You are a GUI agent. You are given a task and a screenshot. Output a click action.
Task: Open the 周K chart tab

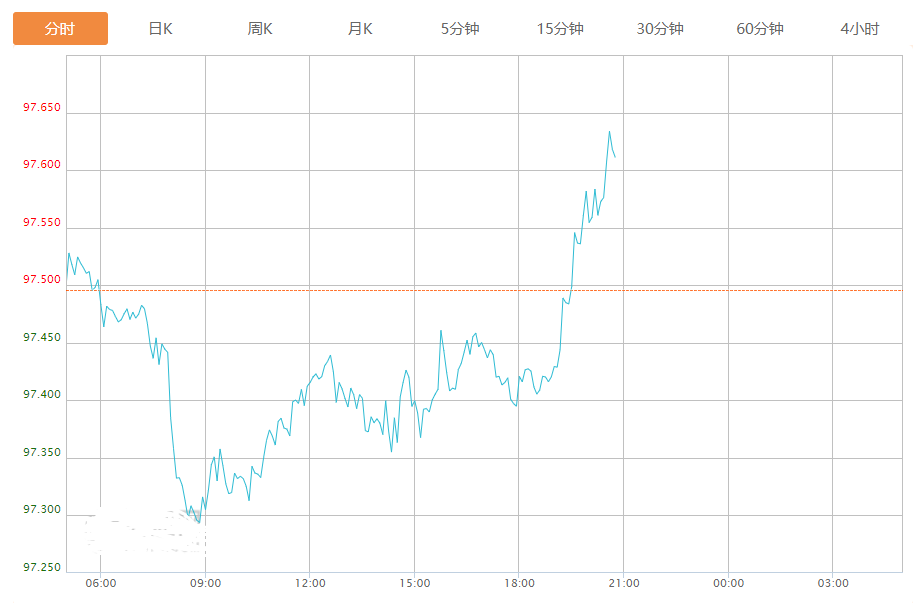(x=260, y=29)
